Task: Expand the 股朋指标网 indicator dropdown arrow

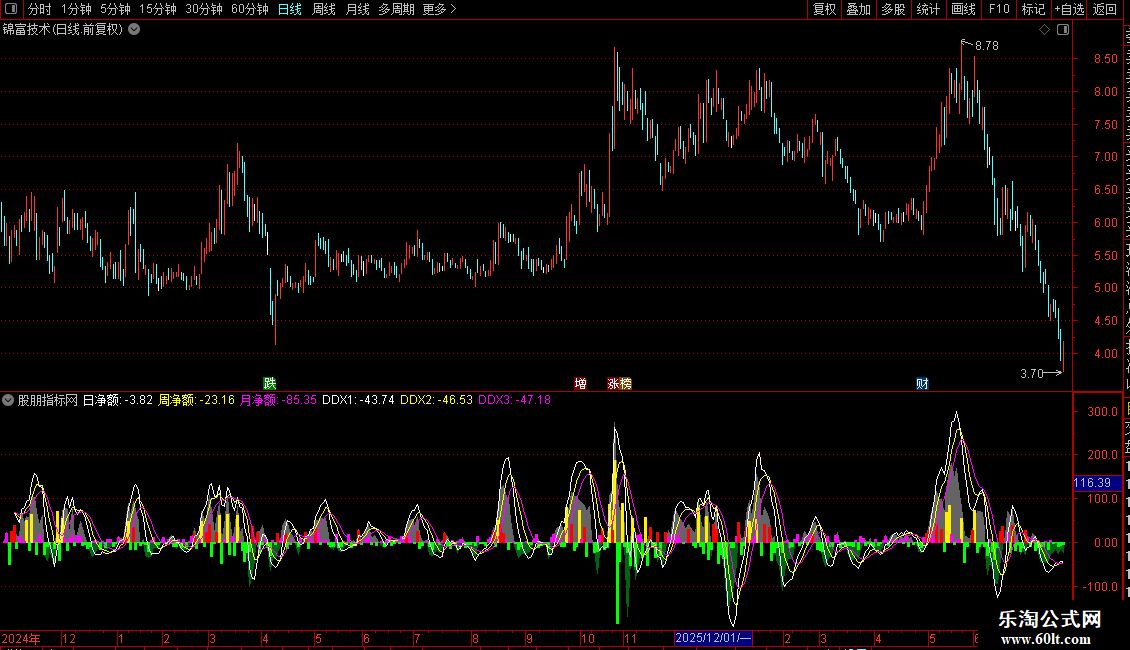Action: point(8,400)
